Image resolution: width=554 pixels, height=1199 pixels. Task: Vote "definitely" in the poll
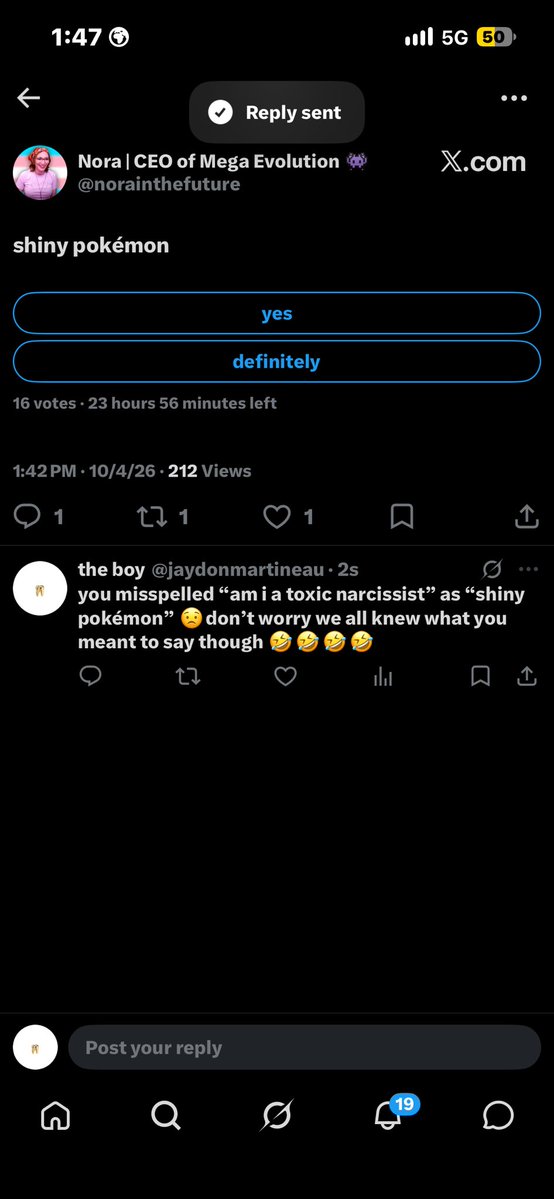click(x=277, y=362)
